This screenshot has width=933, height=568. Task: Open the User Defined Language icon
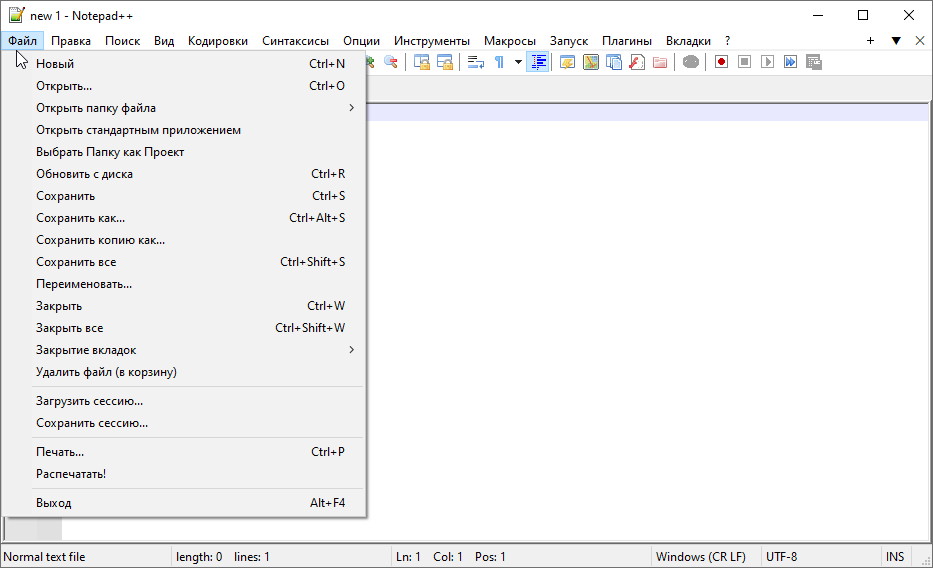pyautogui.click(x=568, y=62)
